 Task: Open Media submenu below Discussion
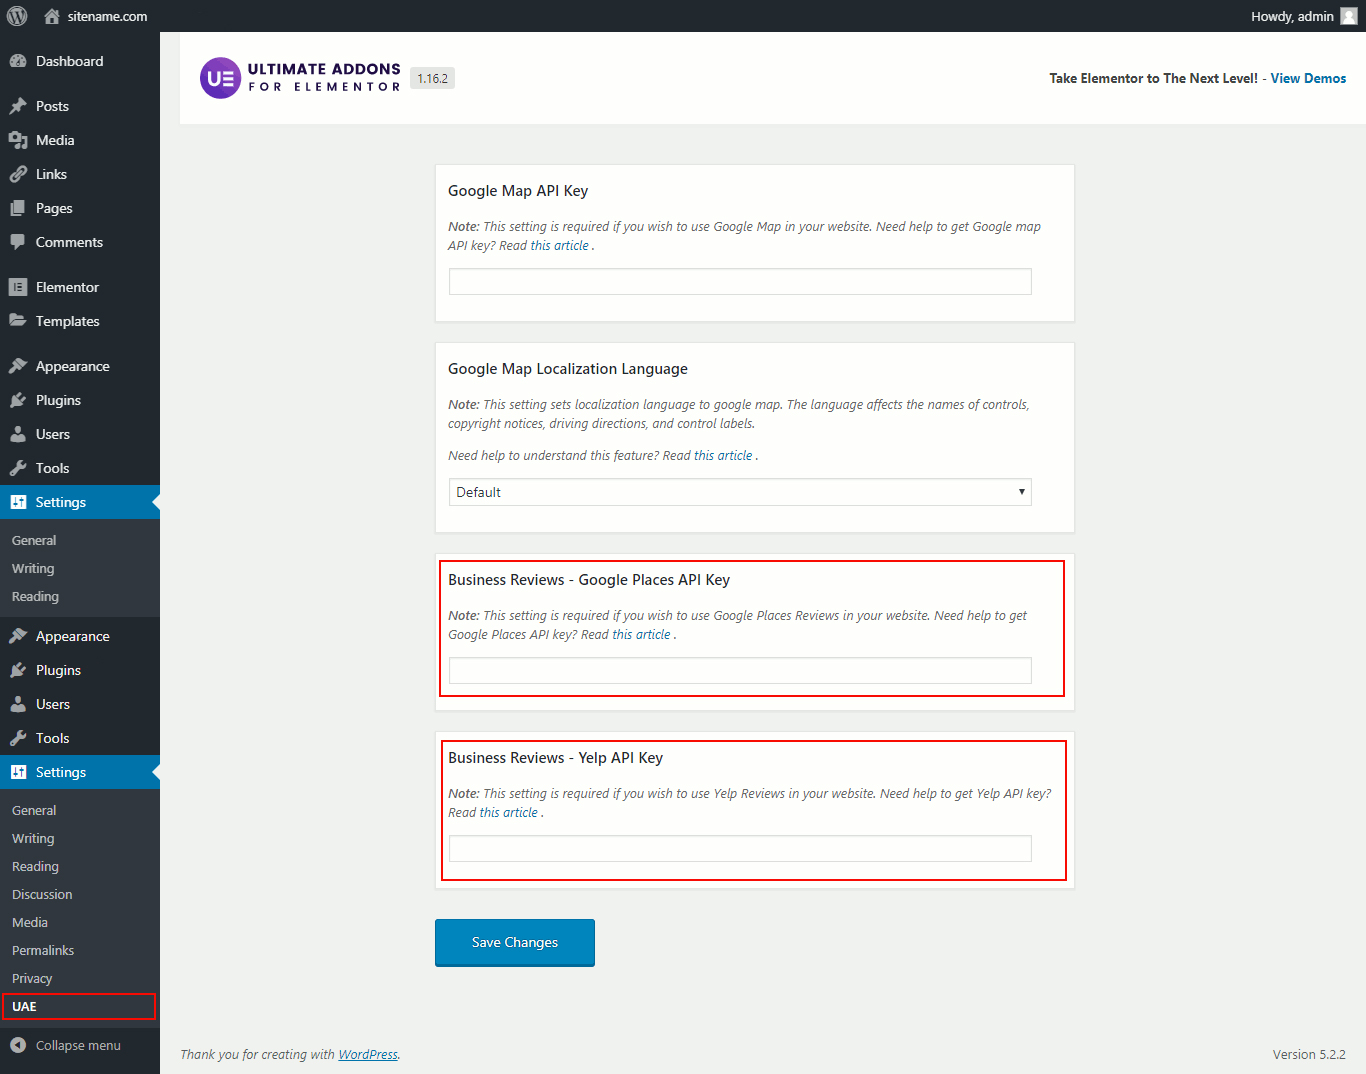(30, 922)
